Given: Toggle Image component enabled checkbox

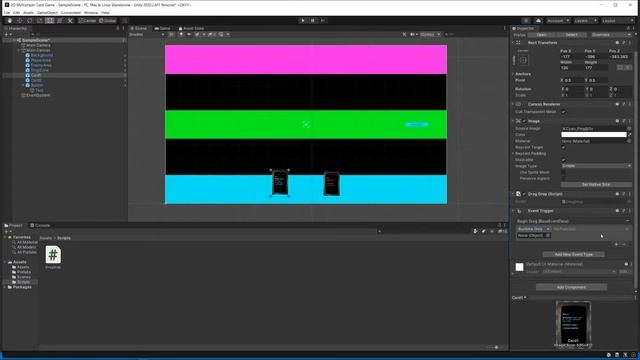Looking at the screenshot, I should (x=524, y=121).
